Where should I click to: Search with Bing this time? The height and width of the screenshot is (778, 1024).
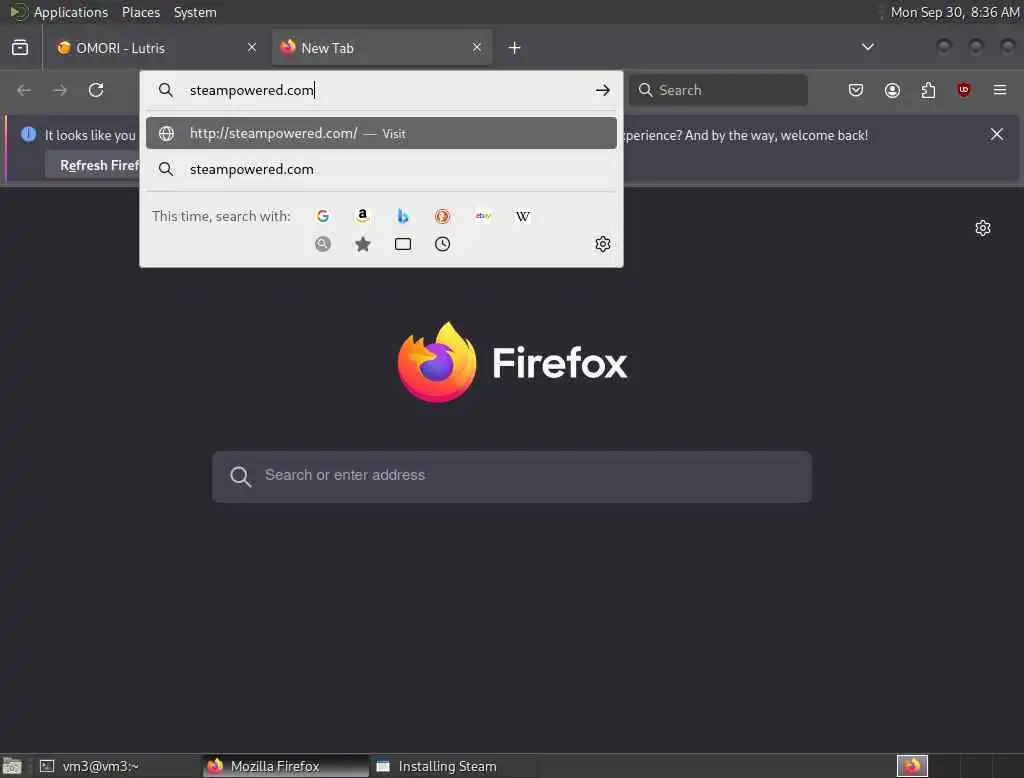[403, 216]
